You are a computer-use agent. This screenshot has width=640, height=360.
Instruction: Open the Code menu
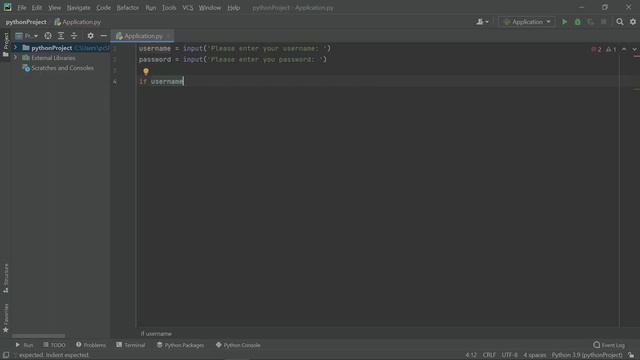tap(103, 8)
